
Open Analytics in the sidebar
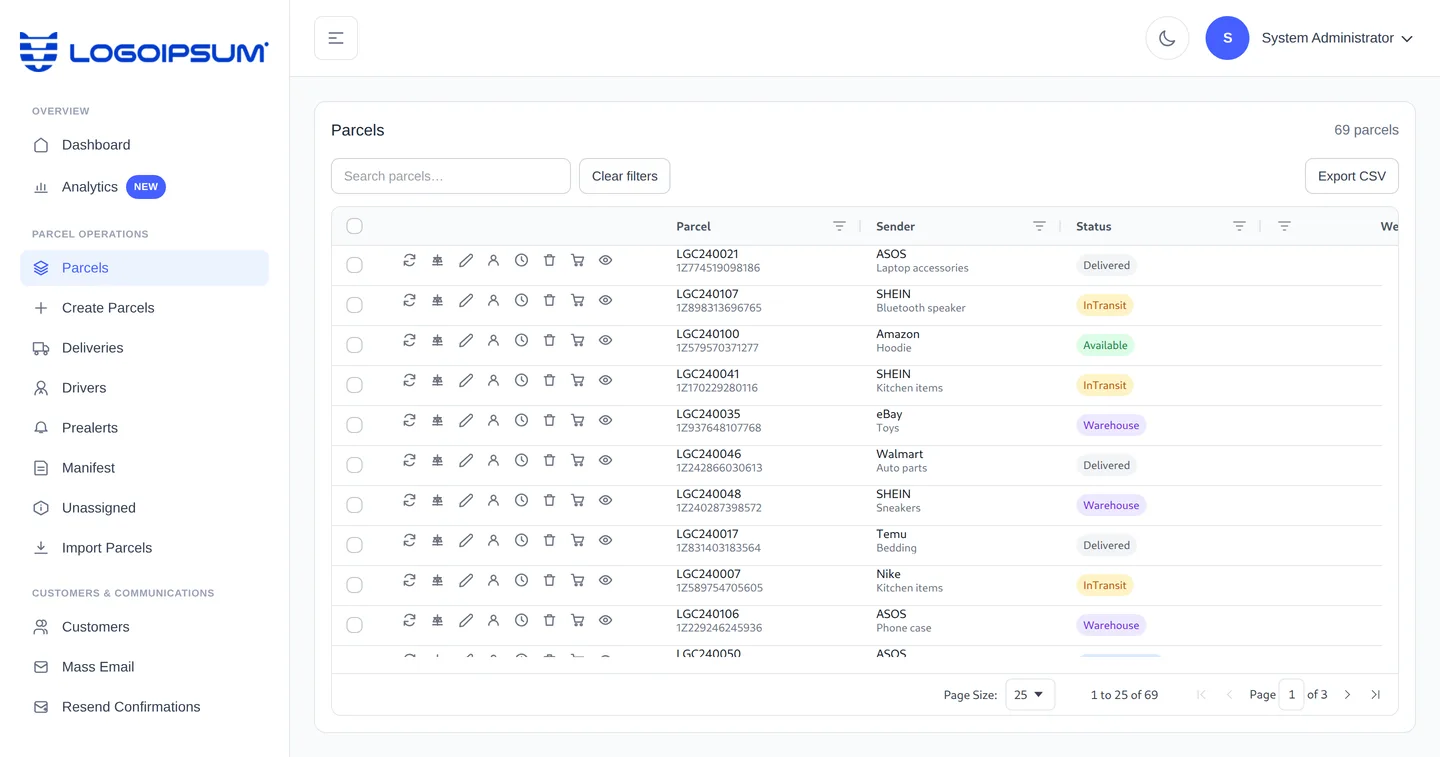(x=144, y=187)
